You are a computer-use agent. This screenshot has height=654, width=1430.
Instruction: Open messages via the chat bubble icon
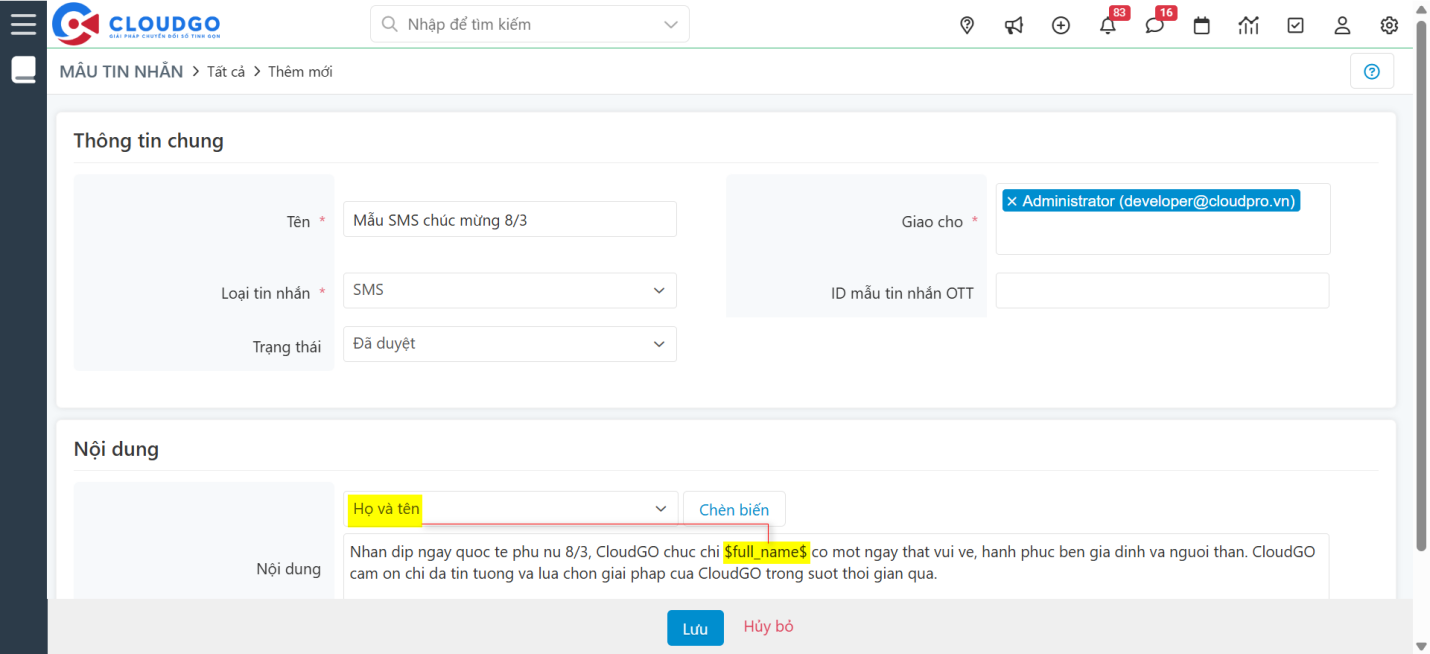click(x=1154, y=26)
